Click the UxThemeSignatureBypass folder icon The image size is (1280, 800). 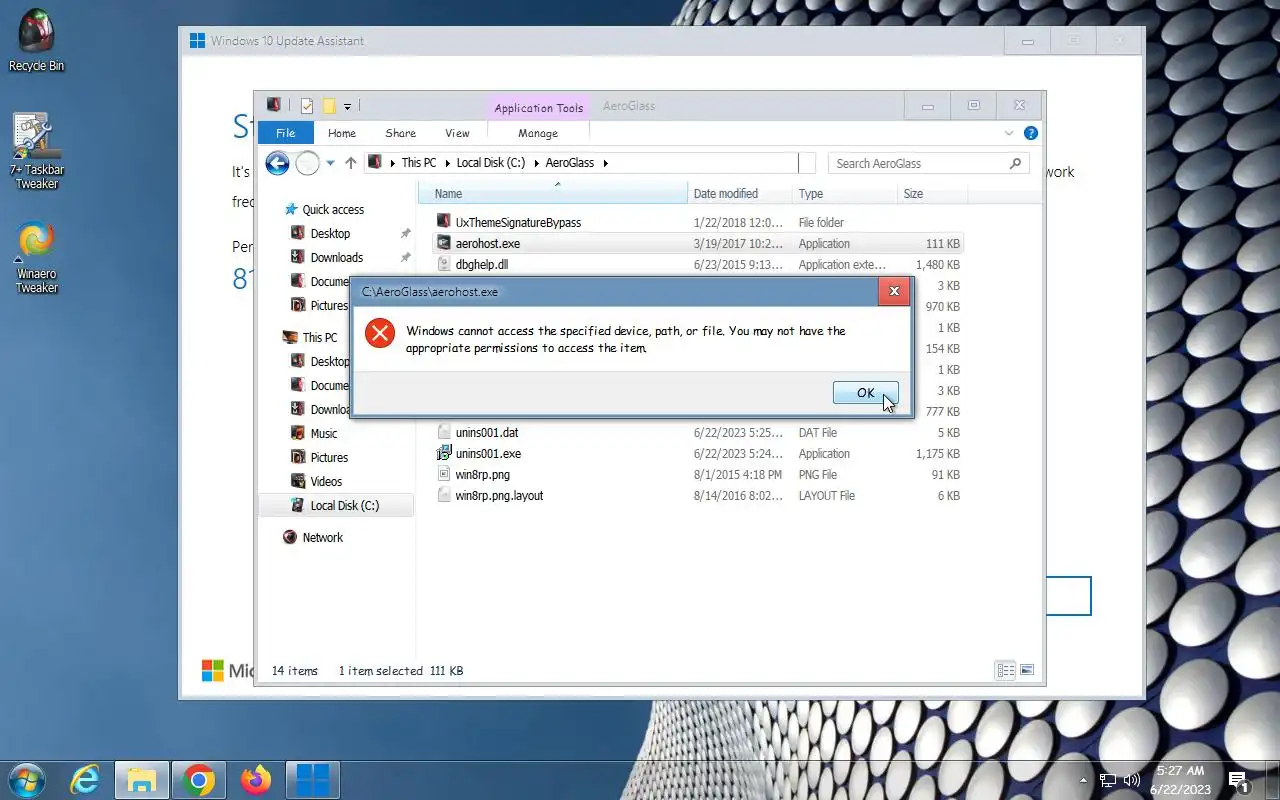pos(444,222)
